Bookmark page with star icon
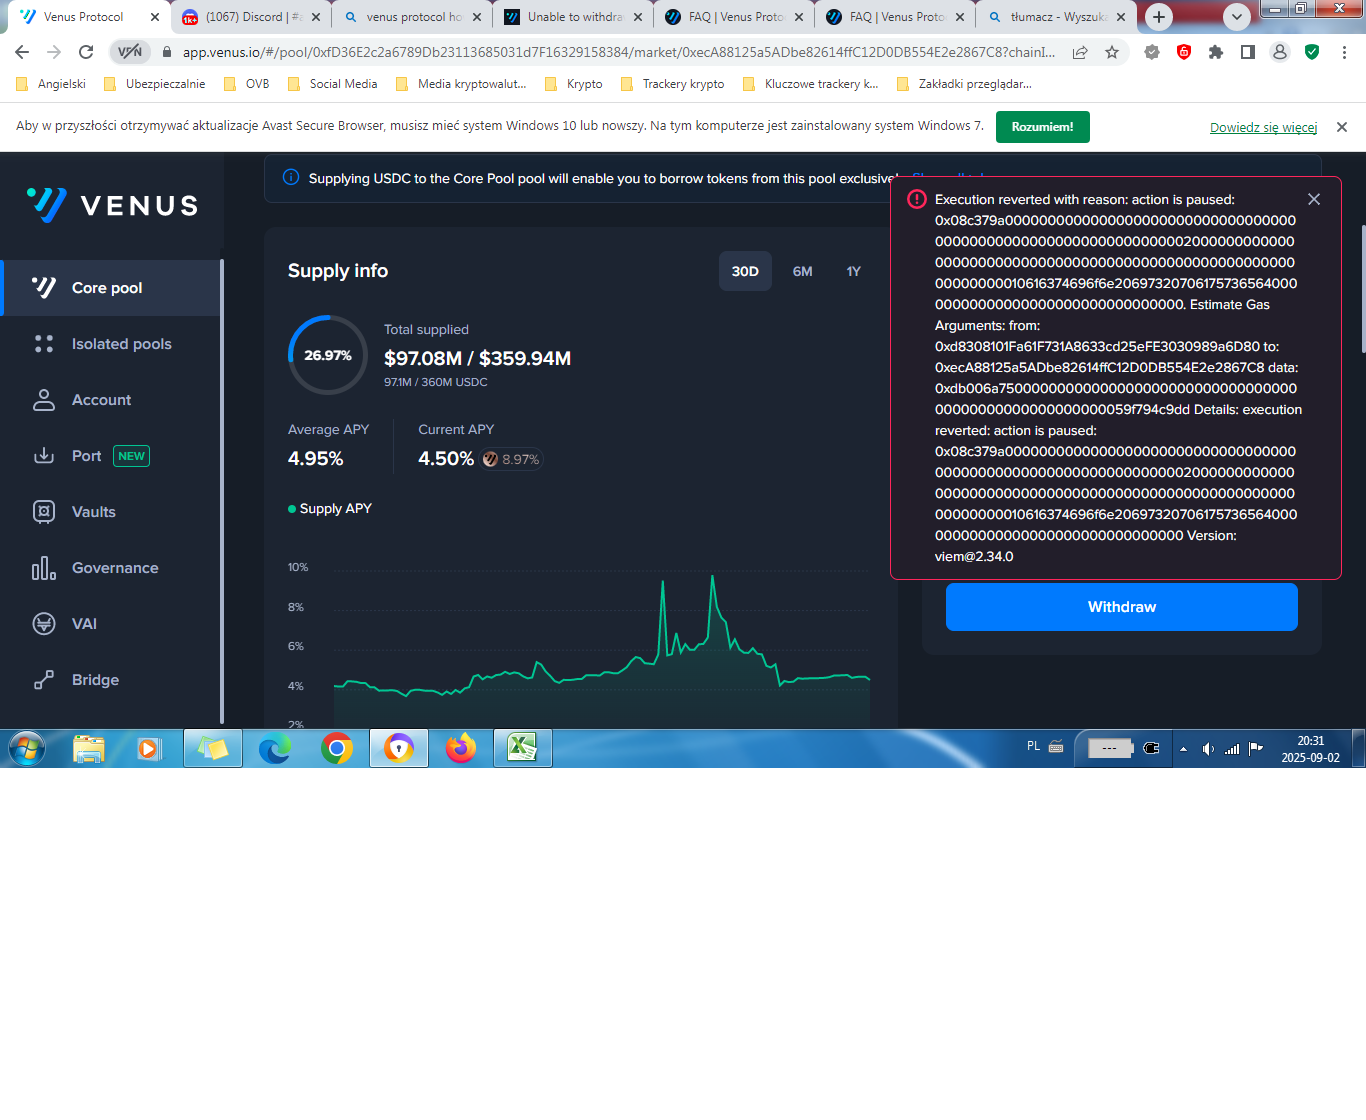This screenshot has width=1366, height=1120. (1112, 52)
